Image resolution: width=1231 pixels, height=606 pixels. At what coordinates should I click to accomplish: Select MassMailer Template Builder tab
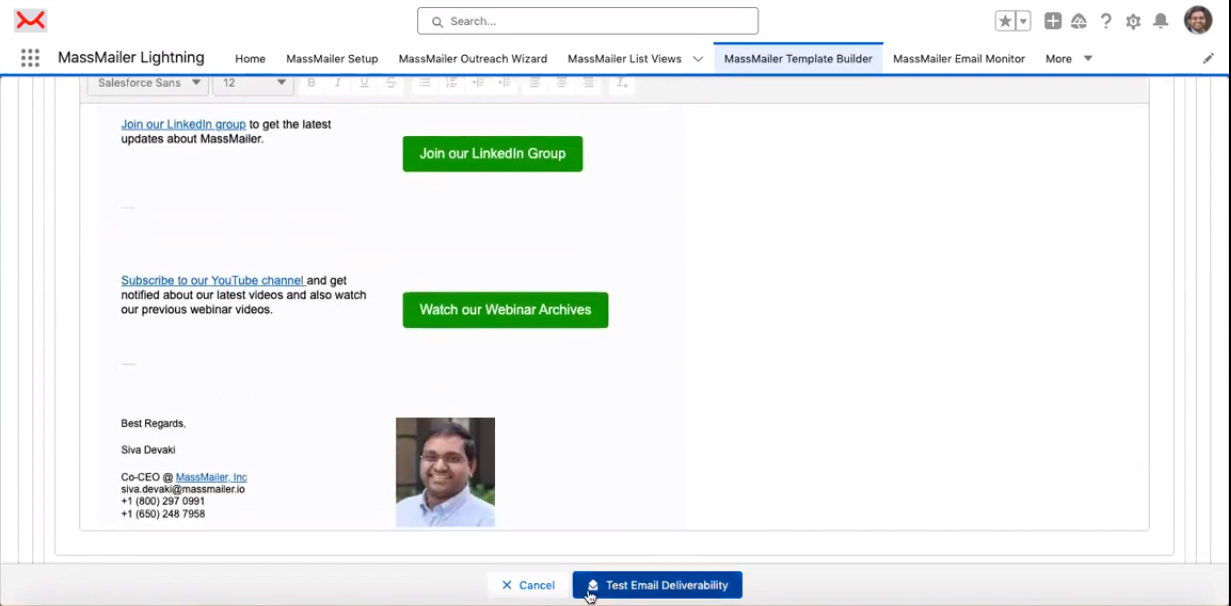coord(798,59)
